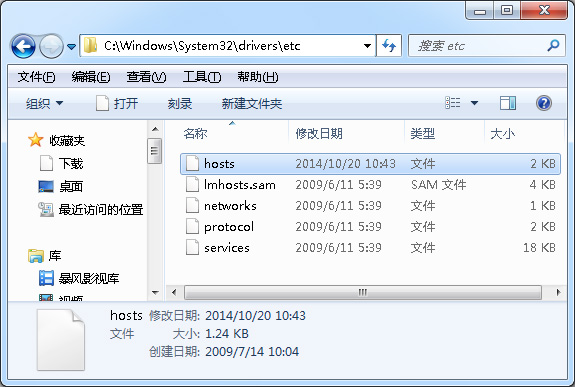Open 最近访问的位置 in navigation pane
Viewport: 575px width, 387px height.
[101, 210]
